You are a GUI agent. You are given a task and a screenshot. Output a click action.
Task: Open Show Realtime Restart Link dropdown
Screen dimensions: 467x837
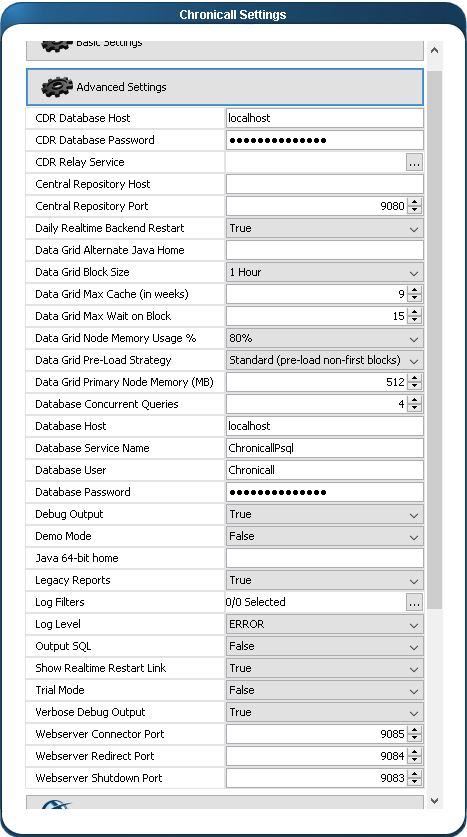pyautogui.click(x=324, y=668)
